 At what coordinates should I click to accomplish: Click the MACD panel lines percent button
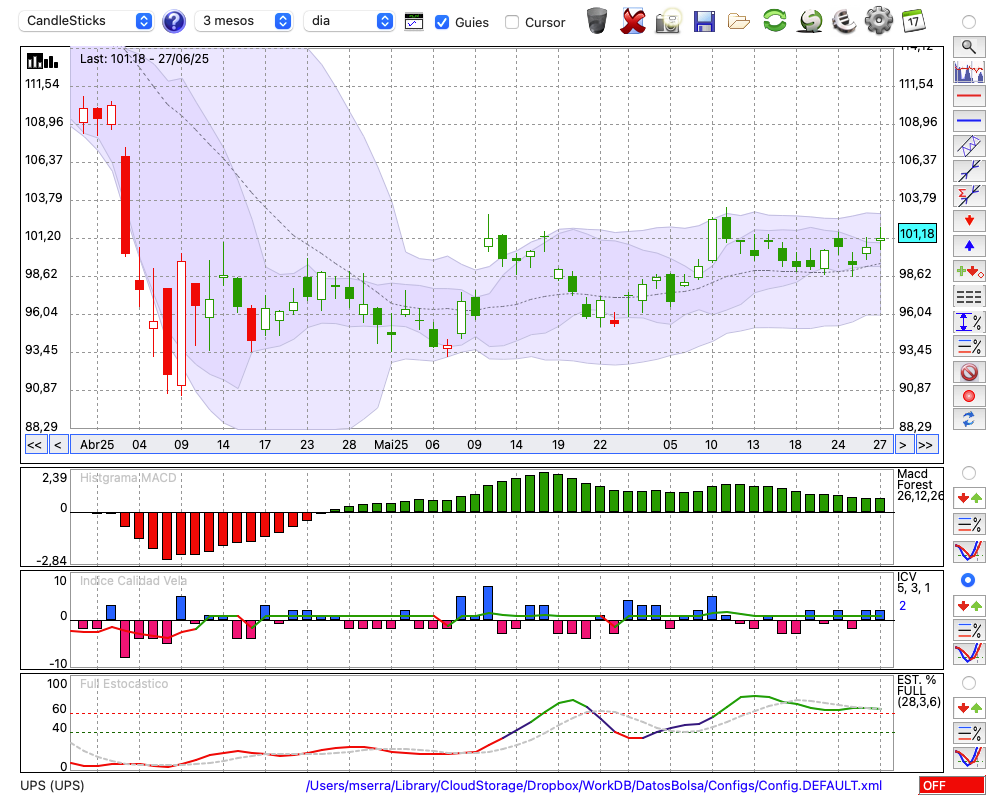[x=969, y=524]
